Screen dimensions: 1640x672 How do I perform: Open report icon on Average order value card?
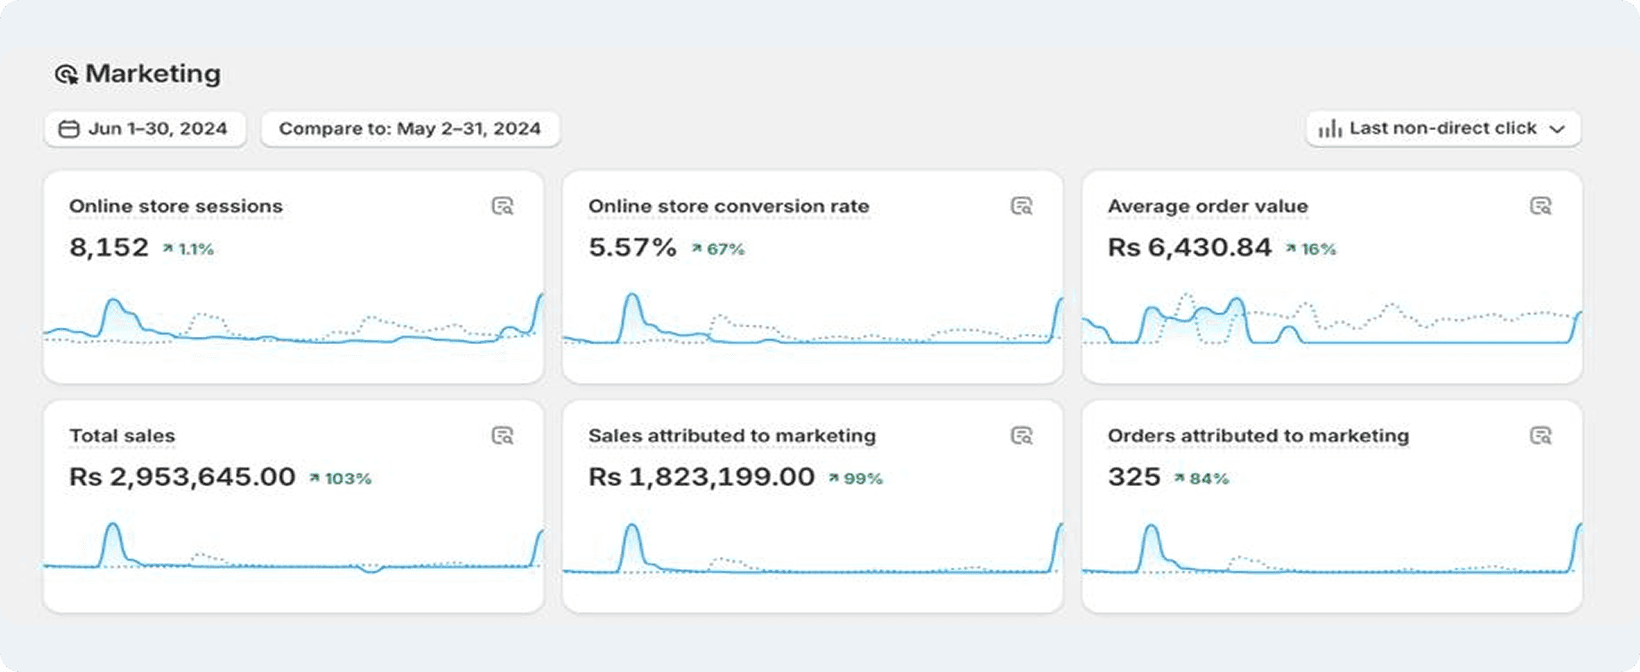coord(1540,206)
